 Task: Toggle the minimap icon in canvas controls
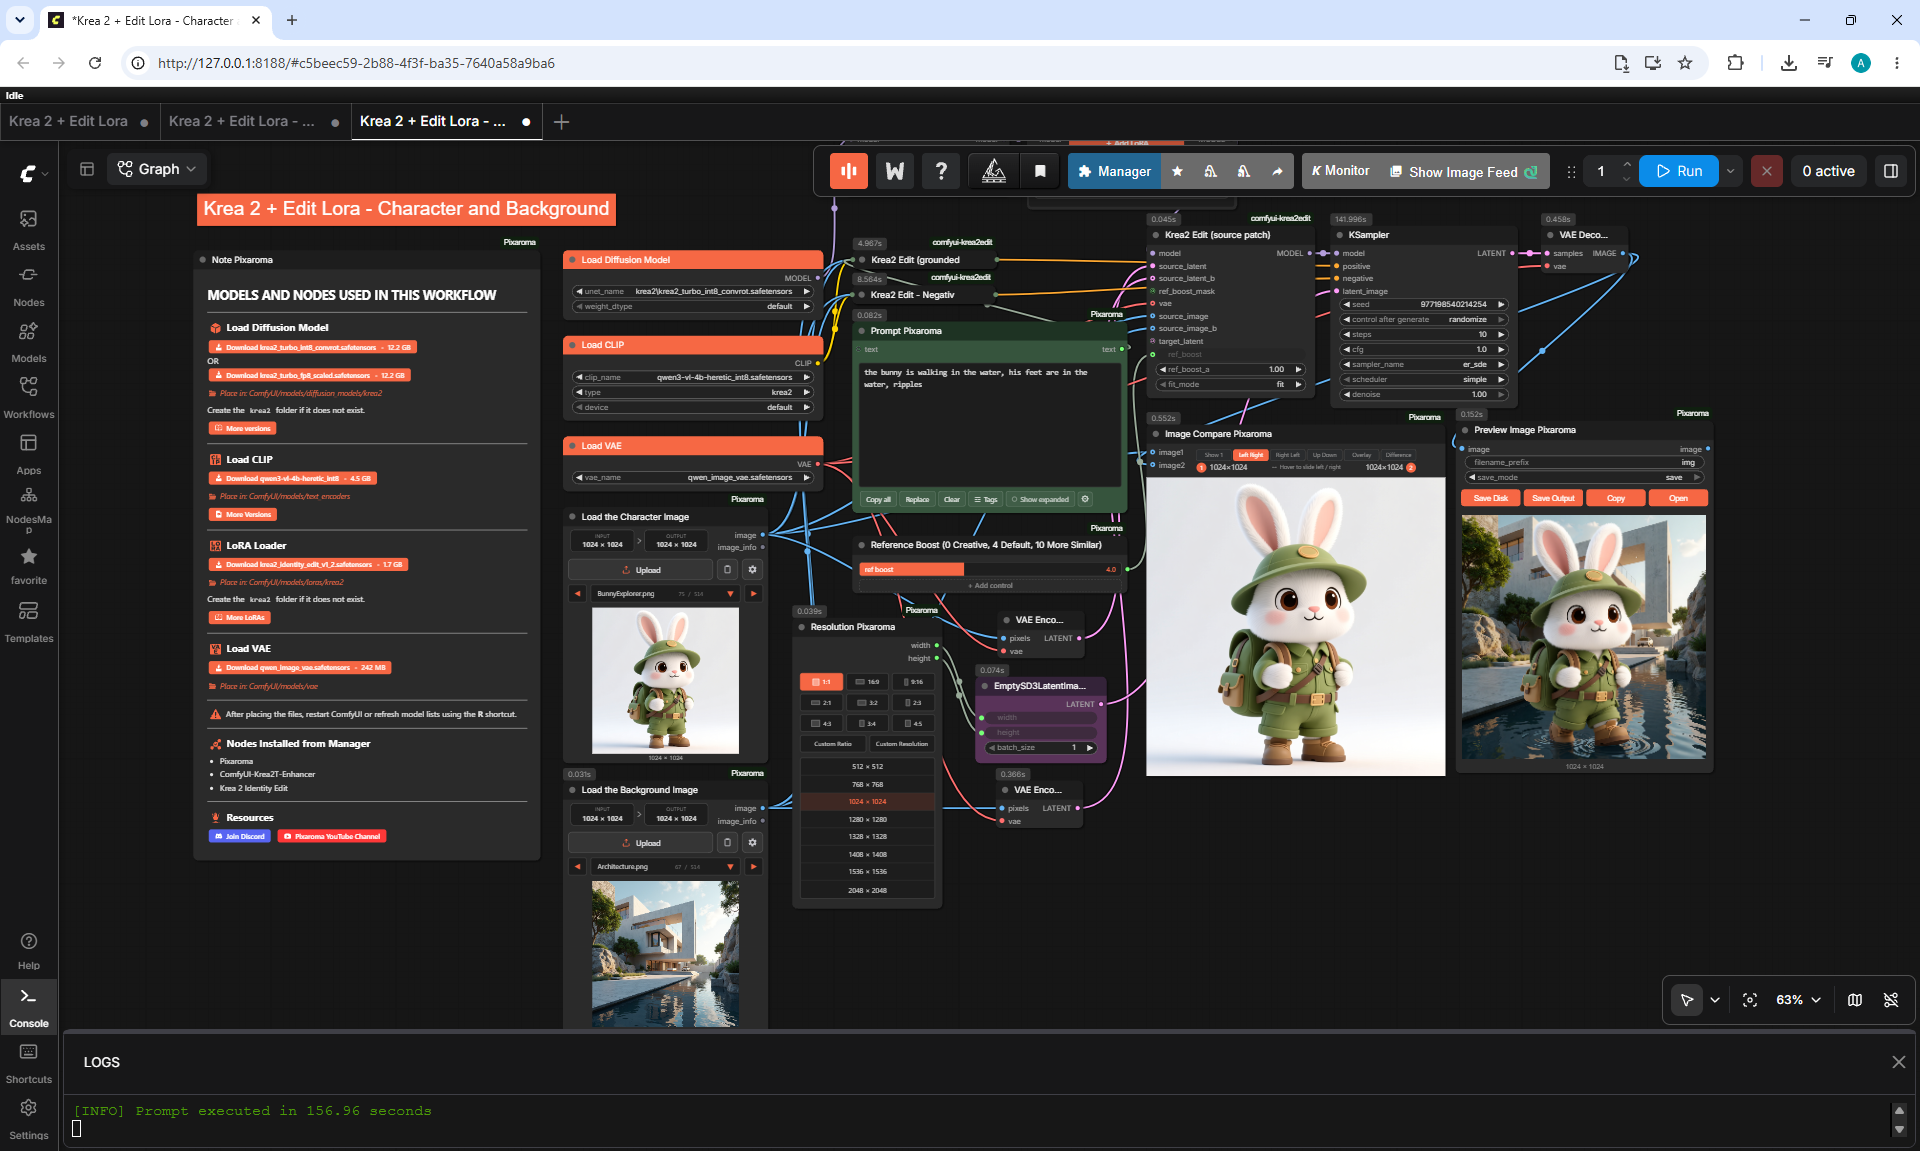tap(1855, 1000)
